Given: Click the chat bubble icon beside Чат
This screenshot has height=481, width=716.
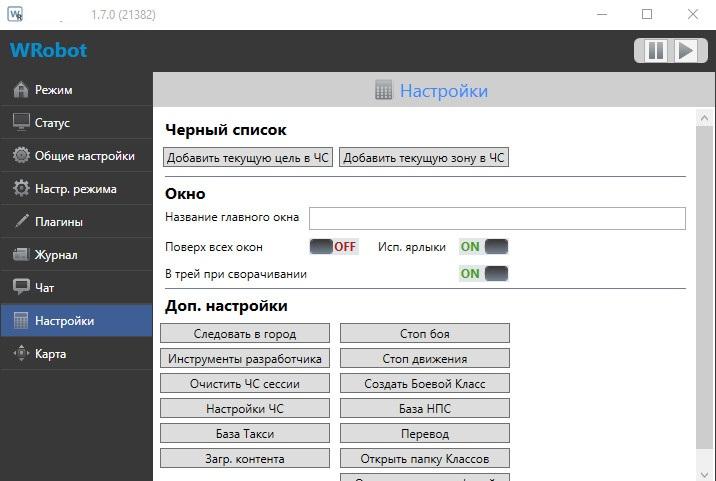Looking at the screenshot, I should pos(21,288).
